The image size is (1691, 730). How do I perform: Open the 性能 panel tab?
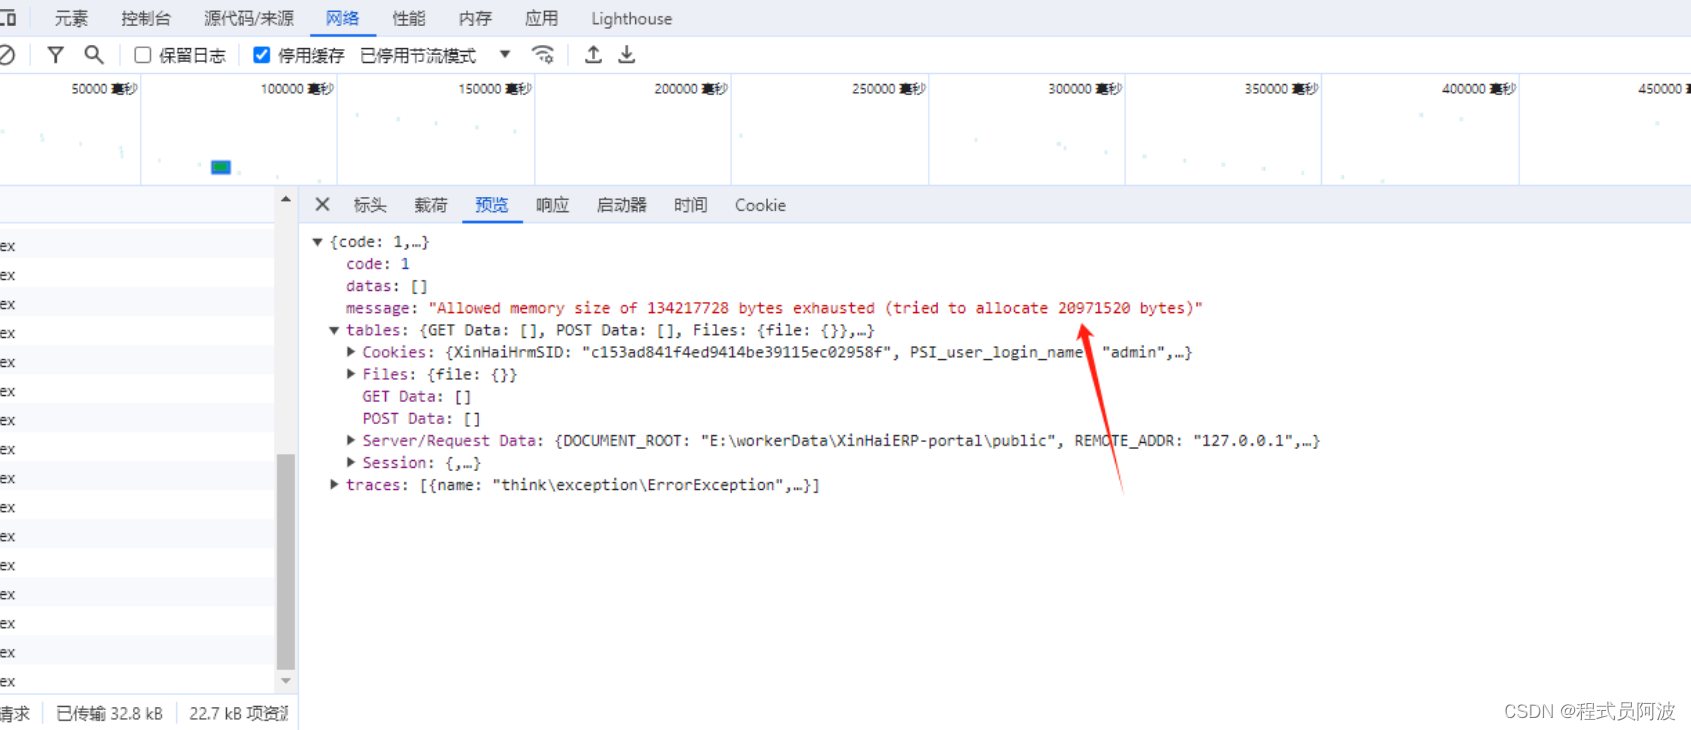409,18
